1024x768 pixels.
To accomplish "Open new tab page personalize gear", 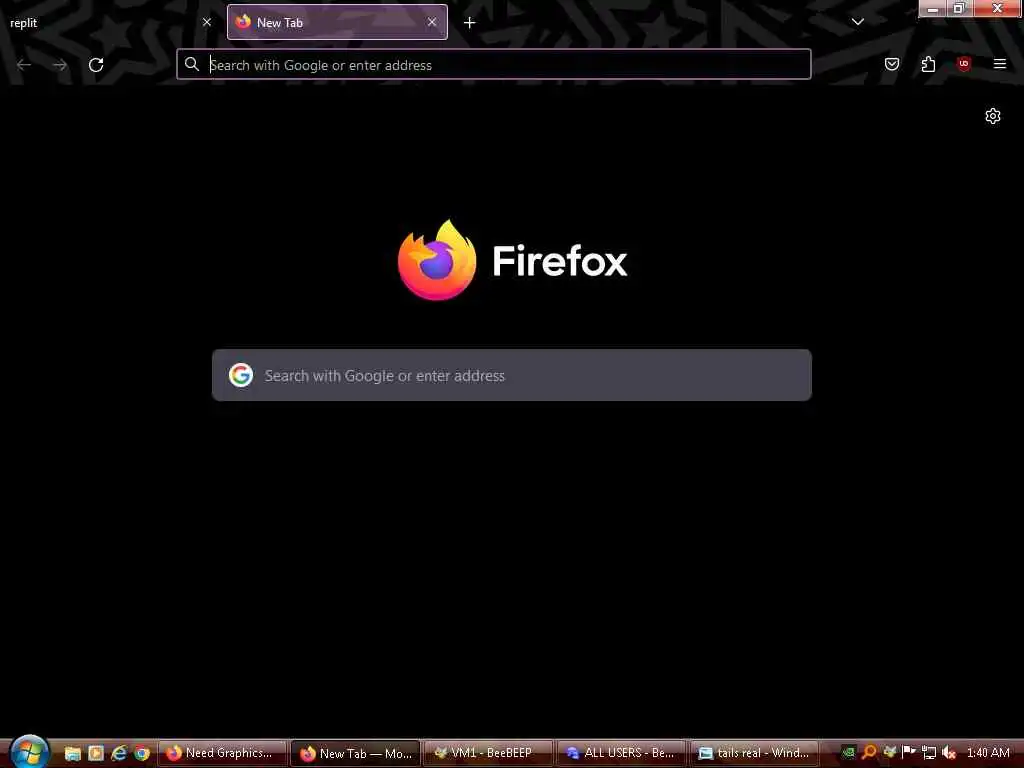I will (993, 116).
